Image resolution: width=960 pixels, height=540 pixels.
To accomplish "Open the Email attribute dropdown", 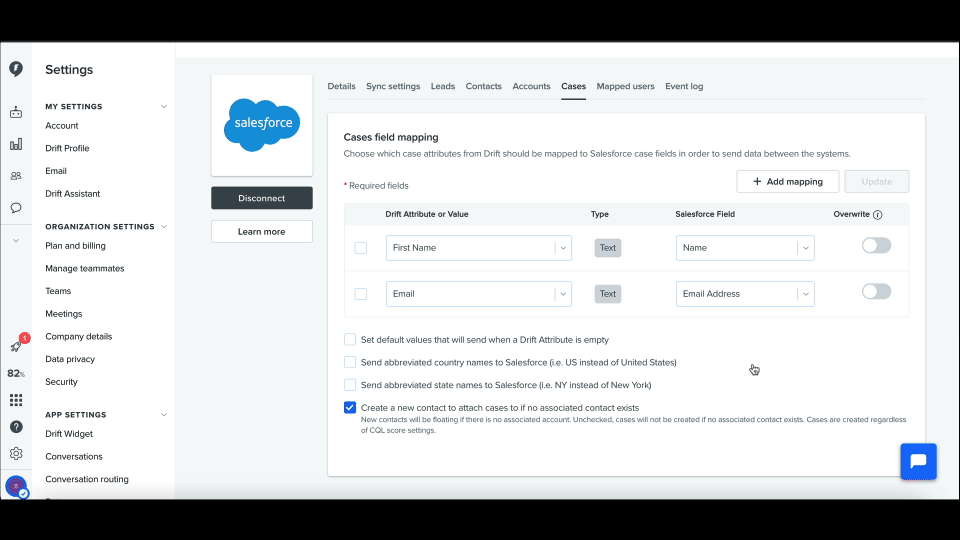I will [x=479, y=294].
